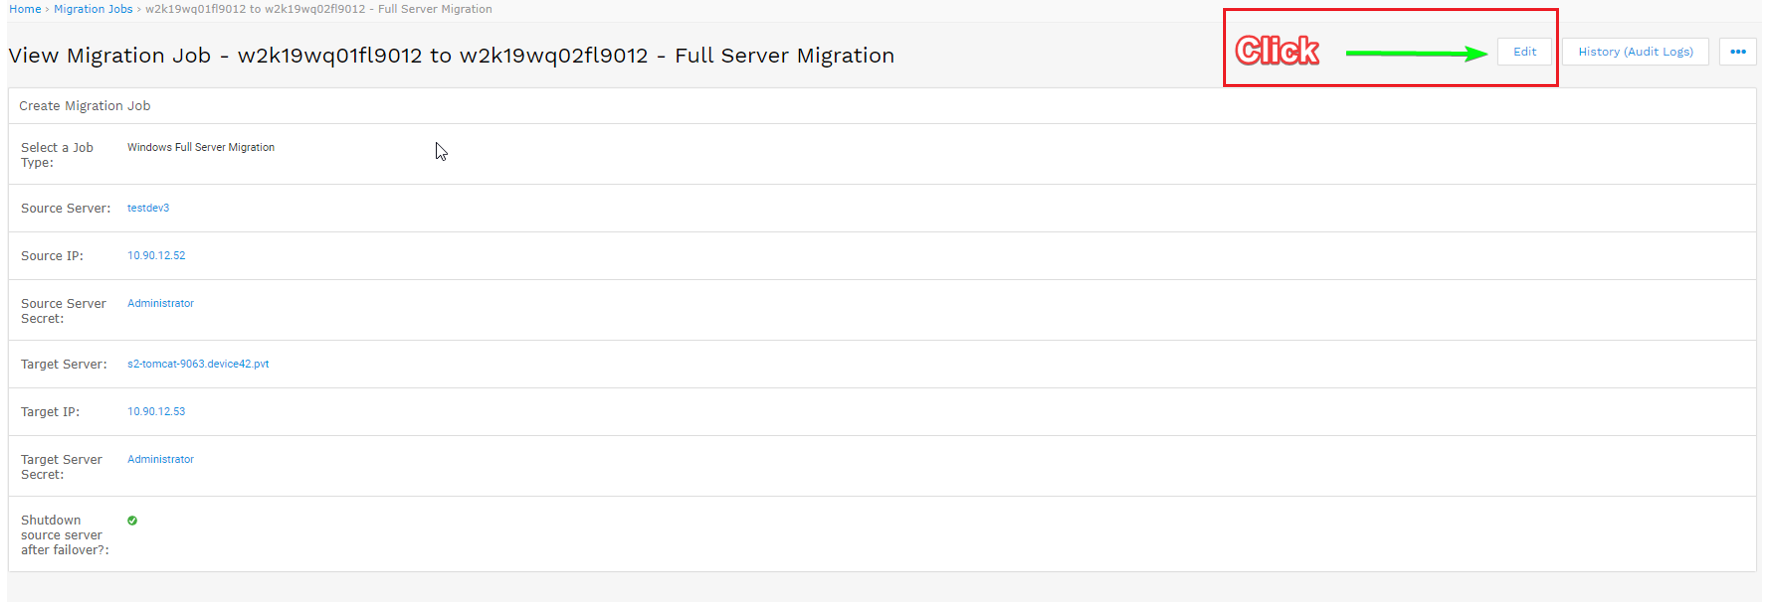Open the three-dot more actions menu
1771x602 pixels.
[x=1737, y=52]
